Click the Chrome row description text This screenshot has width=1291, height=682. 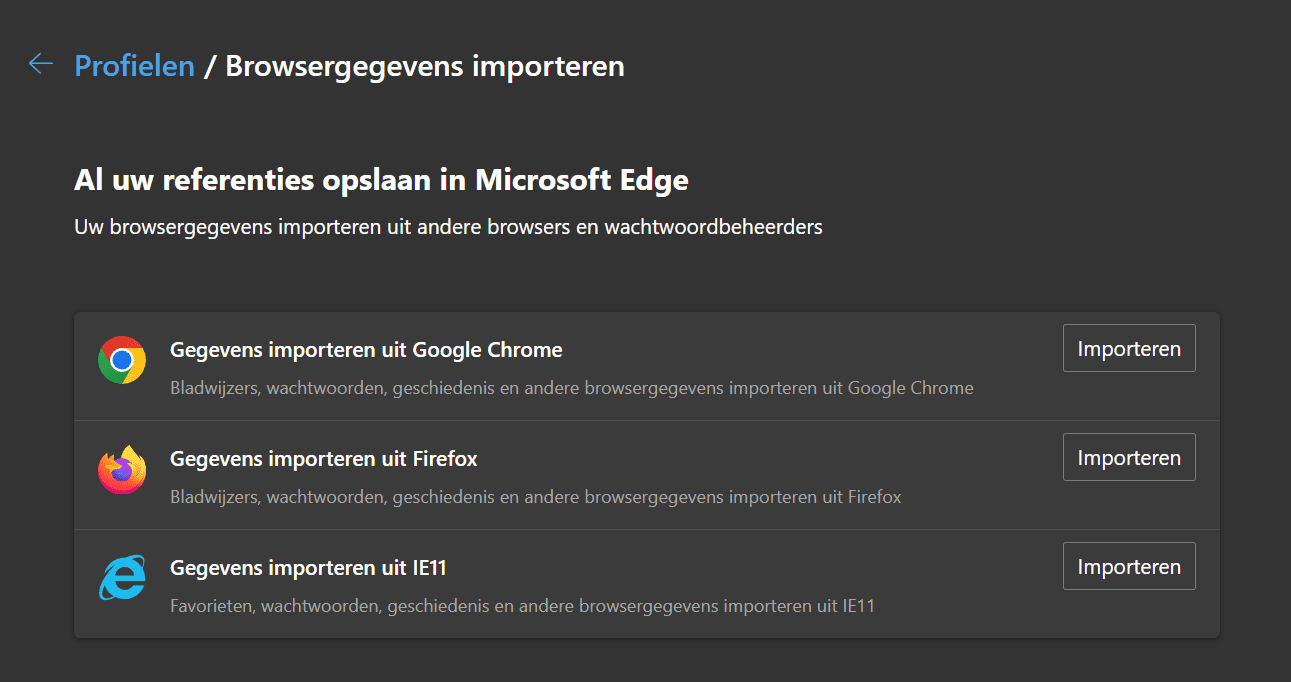point(572,388)
